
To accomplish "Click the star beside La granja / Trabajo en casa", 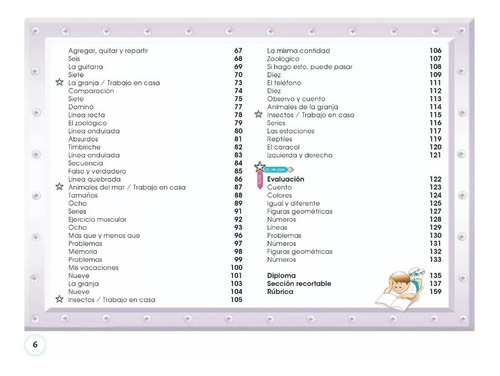I will [x=59, y=82].
